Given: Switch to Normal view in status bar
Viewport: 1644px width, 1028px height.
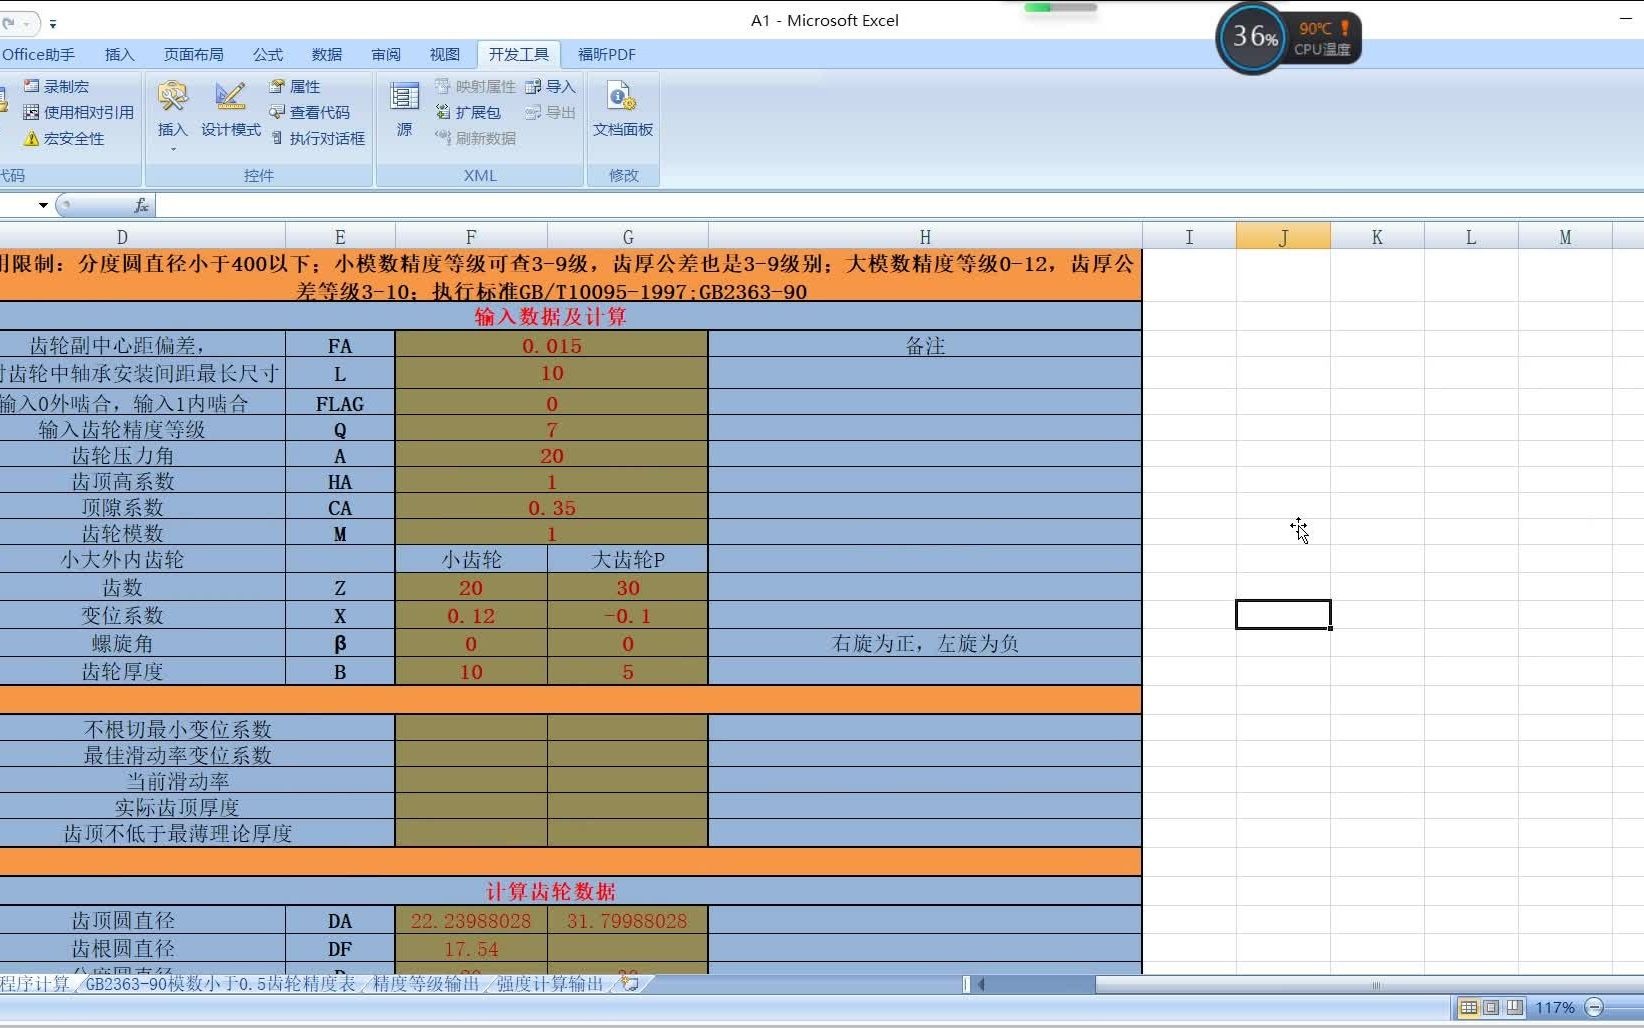Looking at the screenshot, I should point(1468,1007).
